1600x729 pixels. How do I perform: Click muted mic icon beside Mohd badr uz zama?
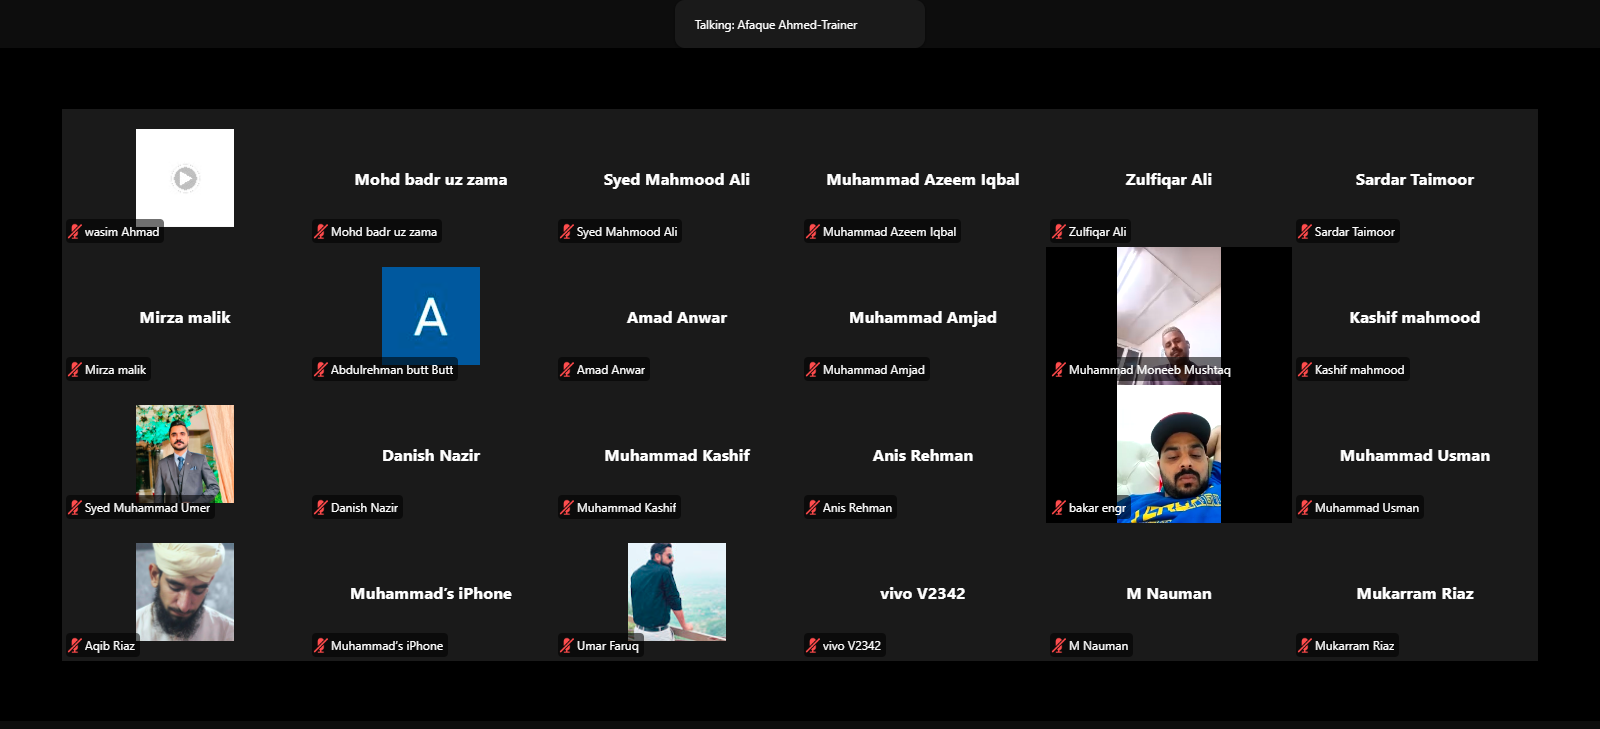pos(321,232)
